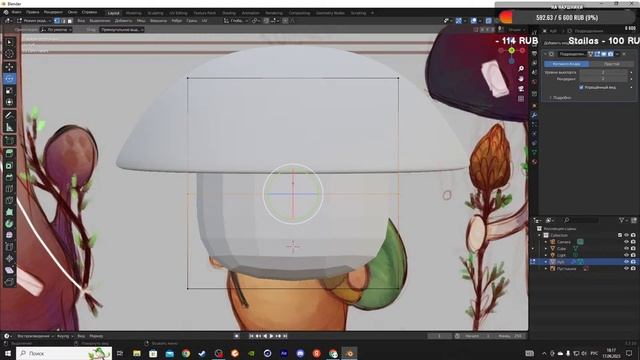Expand the Cube item in the outliner
Viewport: 640px width, 360px height.
coord(546,248)
